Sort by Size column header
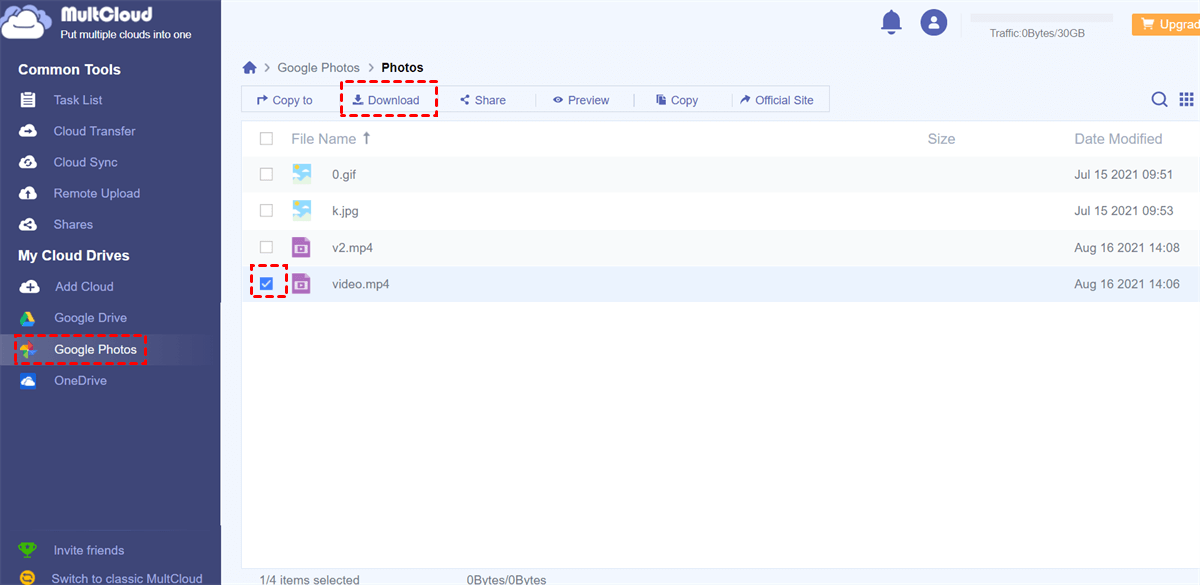 coord(941,139)
